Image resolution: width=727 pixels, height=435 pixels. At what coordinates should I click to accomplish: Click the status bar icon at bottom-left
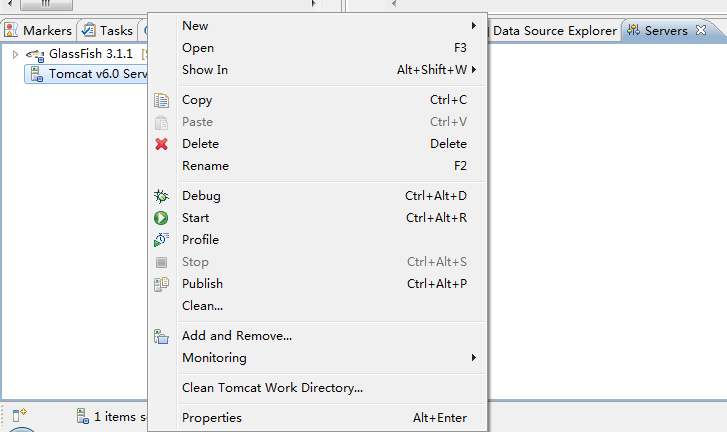pyautogui.click(x=19, y=415)
